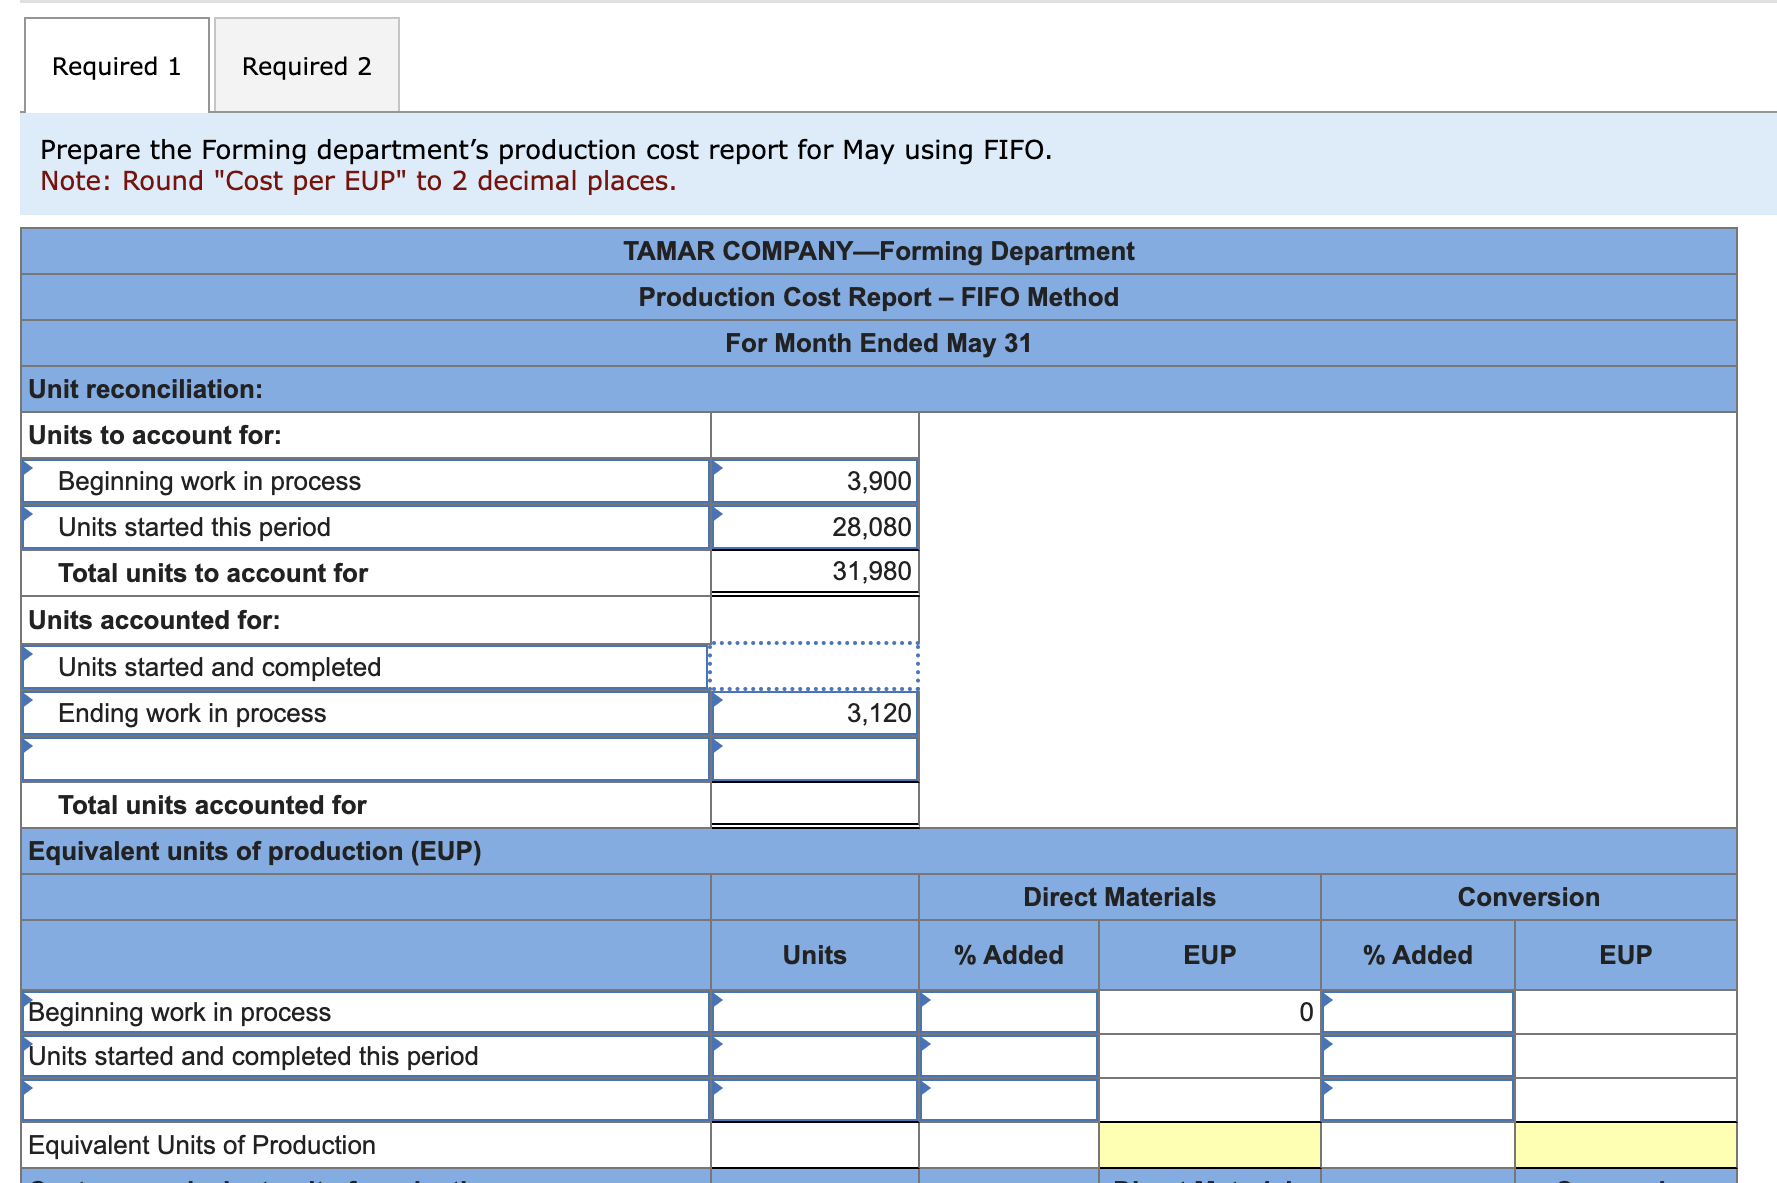Viewport: 1777px width, 1183px height.
Task: Open Units started and completed label dropdown
Action: 366,667
